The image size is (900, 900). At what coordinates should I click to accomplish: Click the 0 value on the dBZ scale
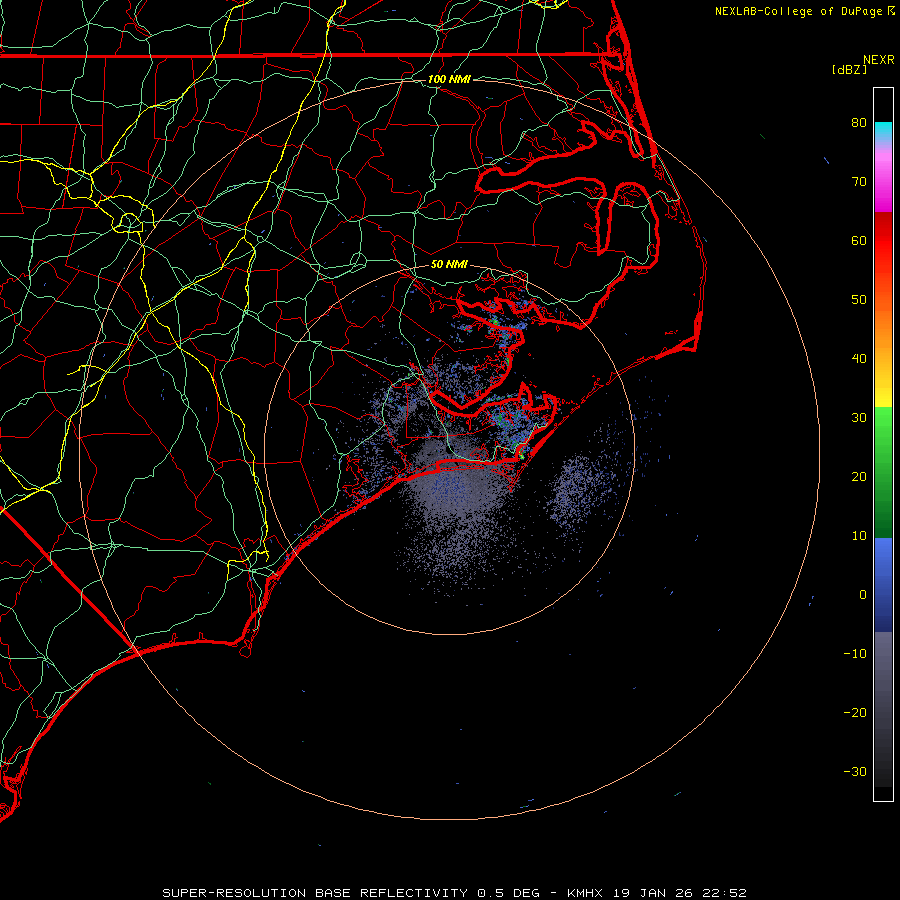click(x=863, y=595)
